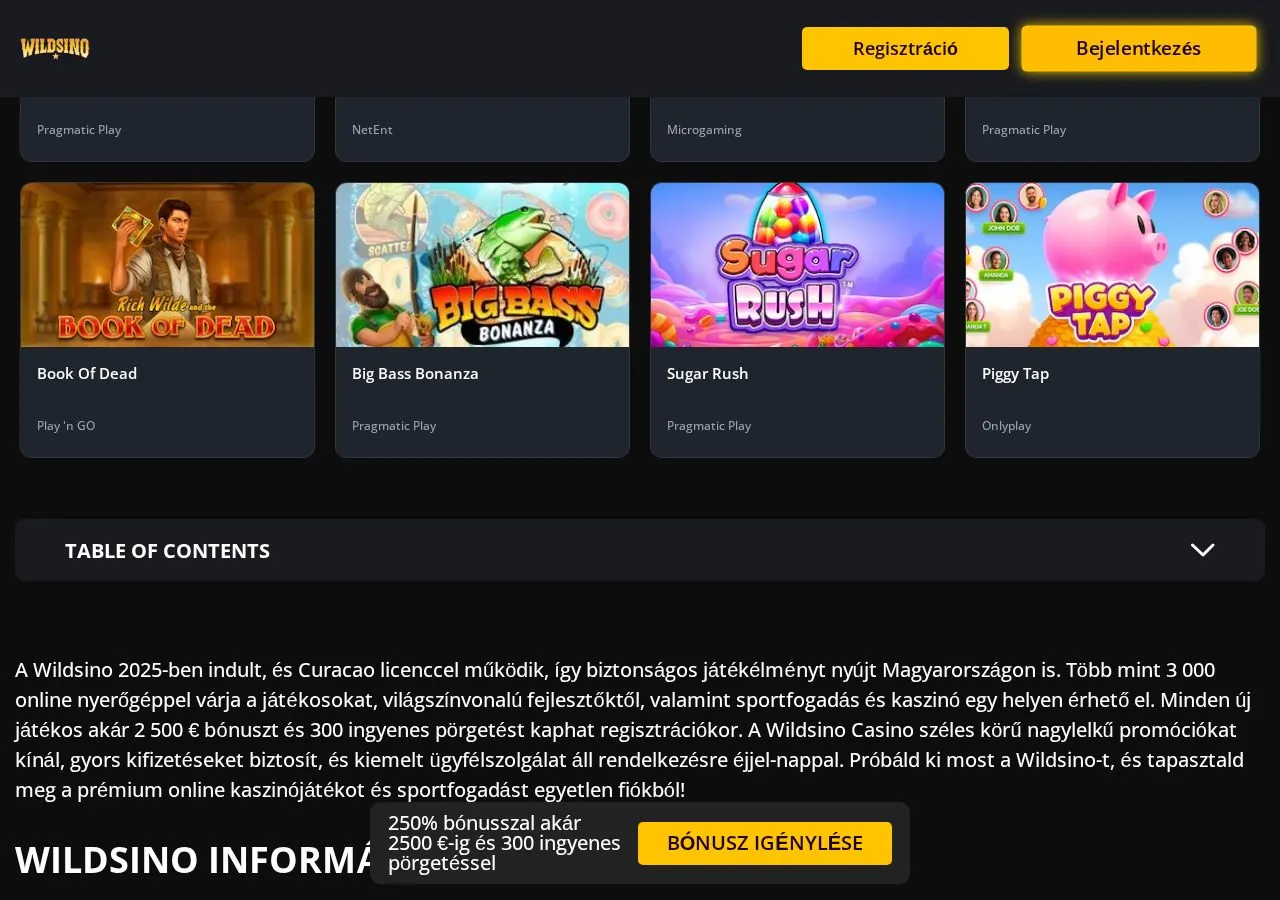Image resolution: width=1280 pixels, height=900 pixels.
Task: Claim bonus with Bónusz Igénylése button
Action: coord(765,843)
